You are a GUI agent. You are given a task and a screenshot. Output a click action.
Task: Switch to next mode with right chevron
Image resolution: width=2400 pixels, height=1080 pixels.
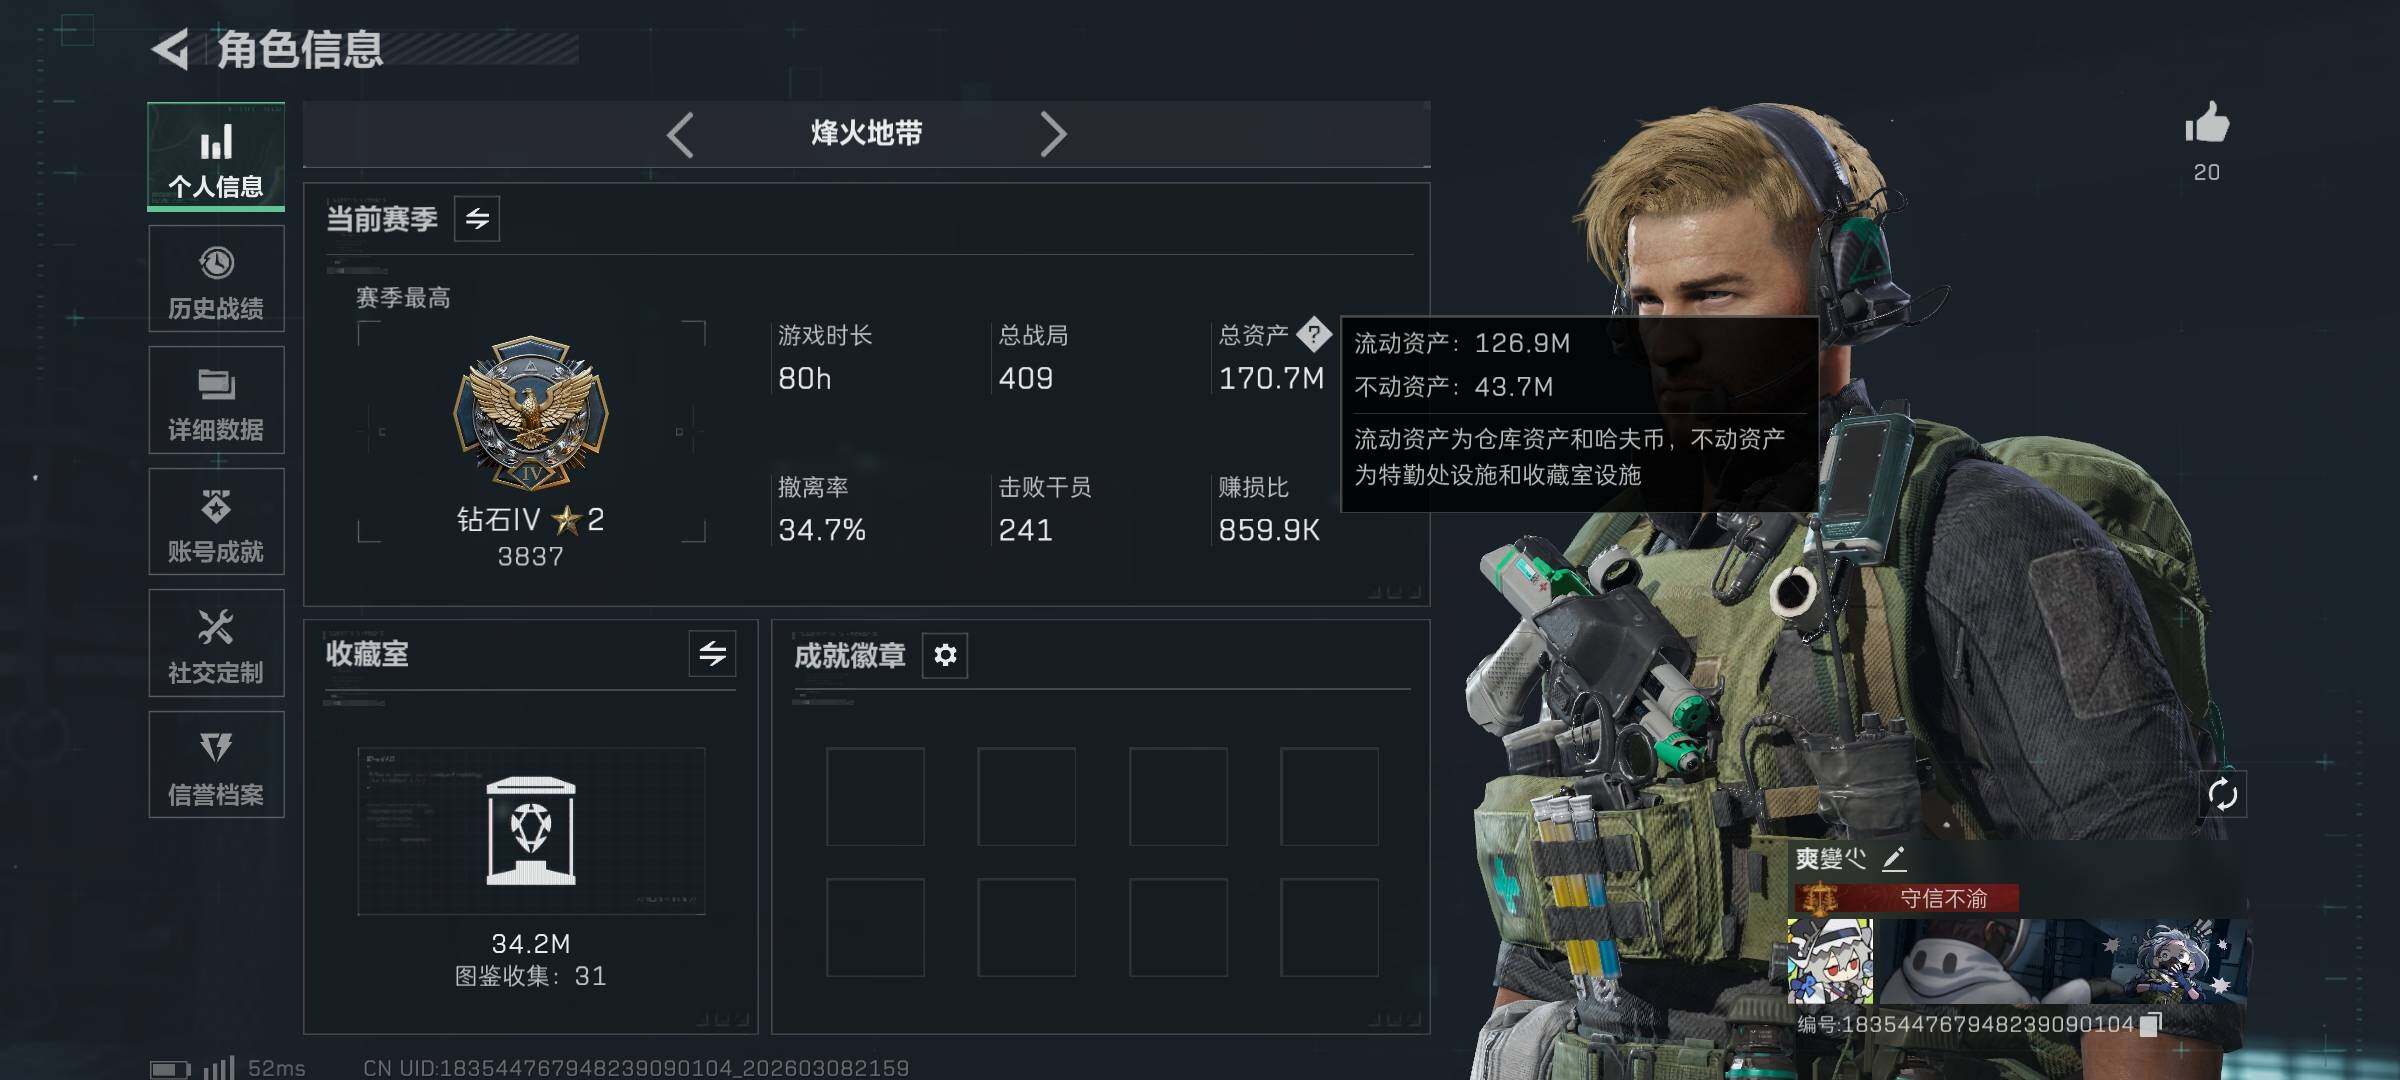[1052, 134]
